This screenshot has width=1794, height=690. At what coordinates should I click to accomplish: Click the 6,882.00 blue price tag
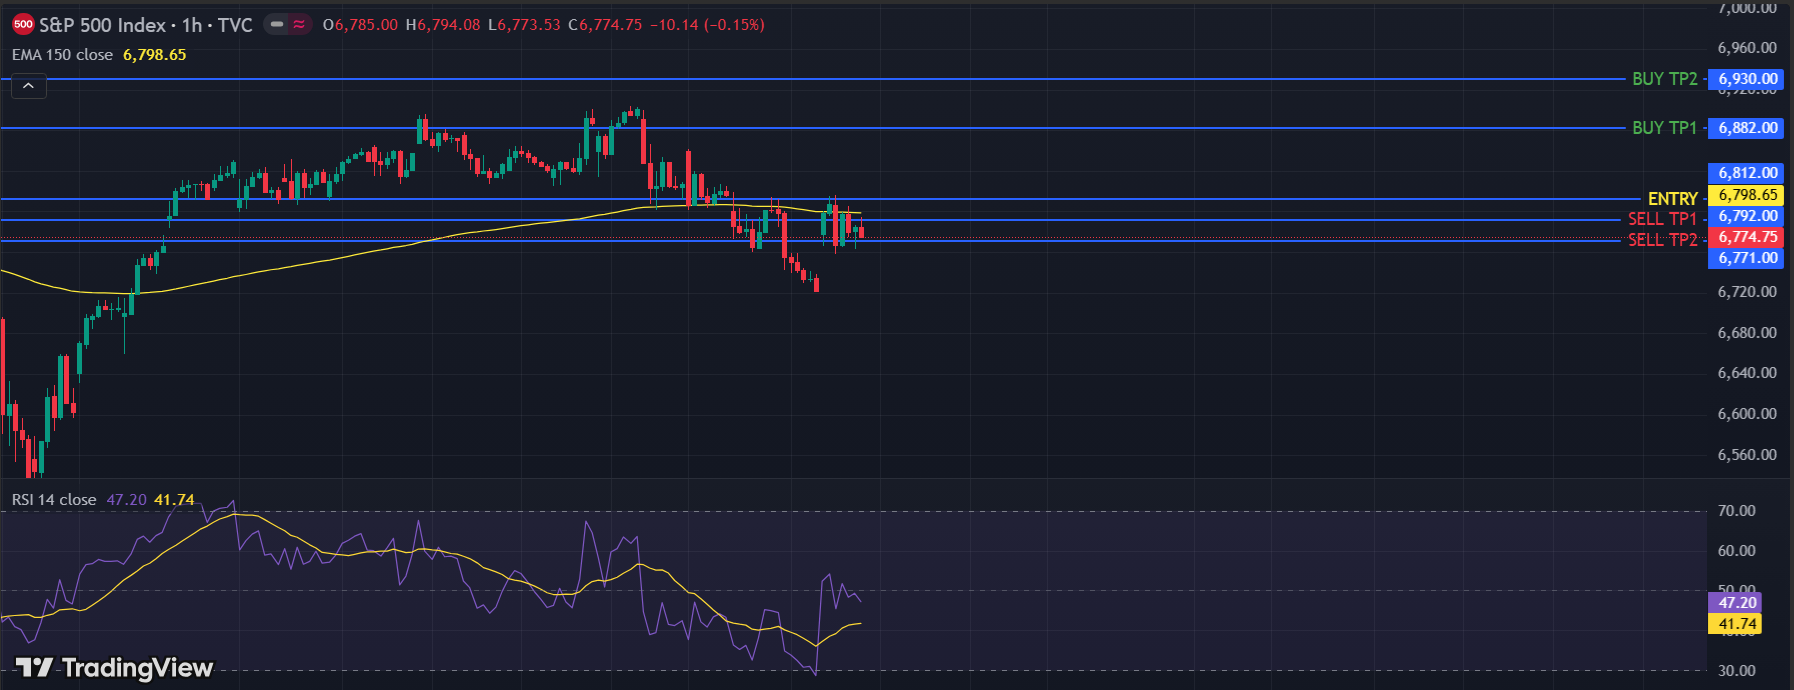1747,128
